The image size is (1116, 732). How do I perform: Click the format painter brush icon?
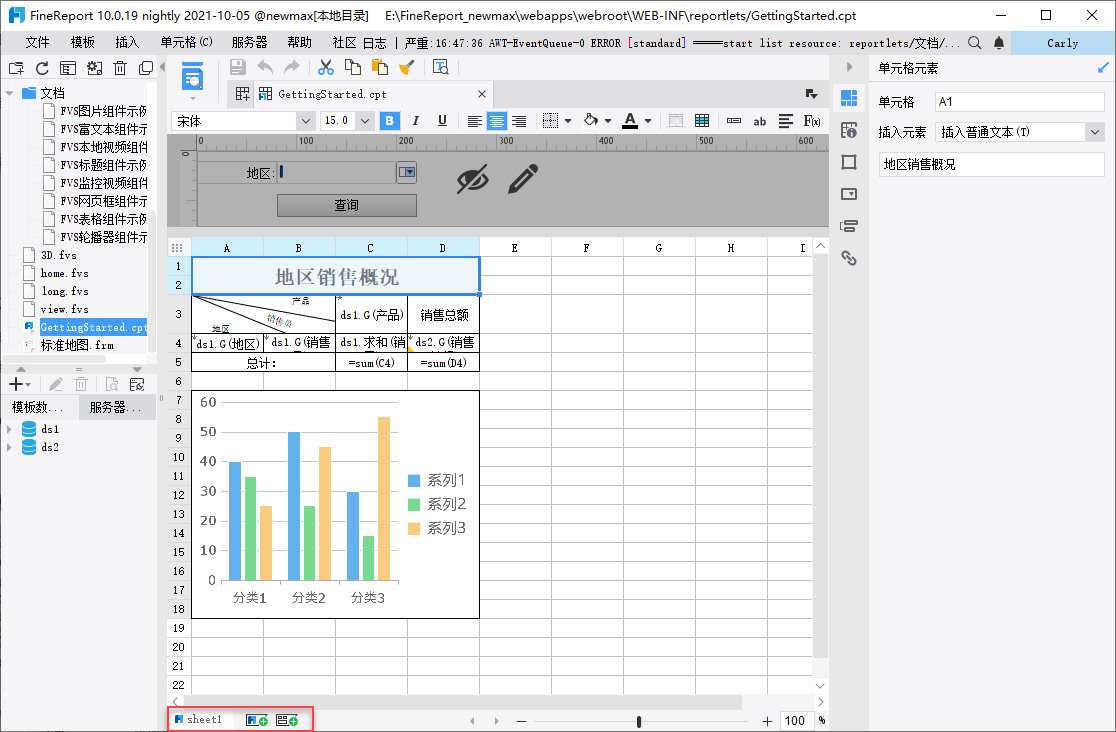coord(406,67)
